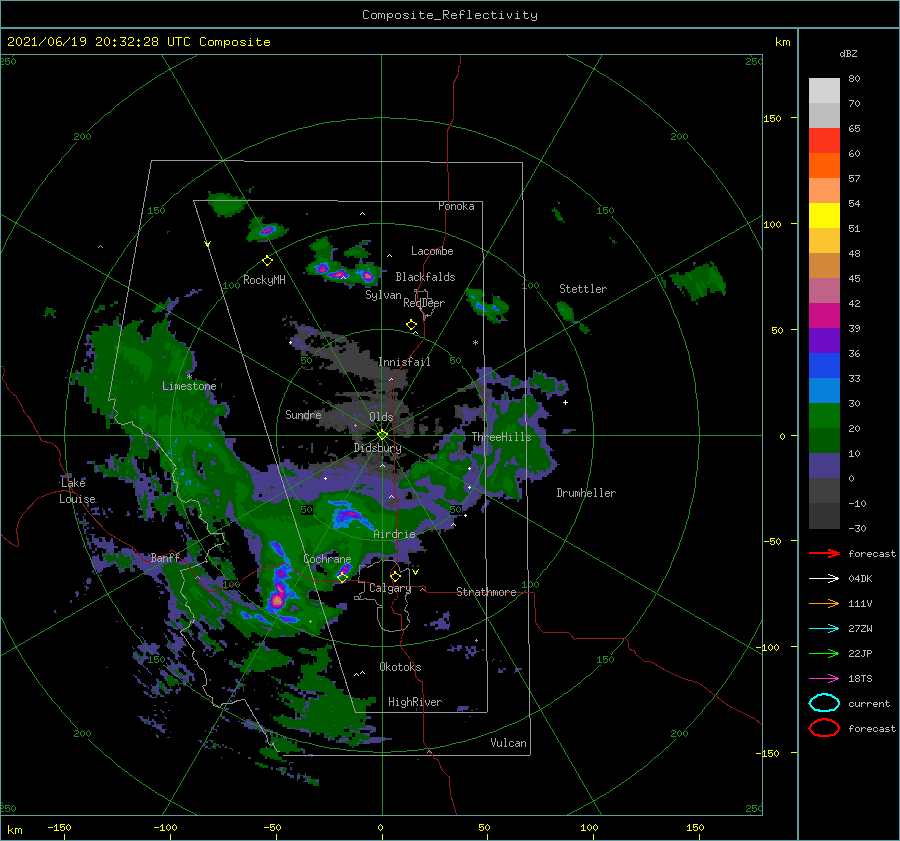This screenshot has width=900, height=841.
Task: Click the cyan current ellipse in legend
Action: click(824, 703)
